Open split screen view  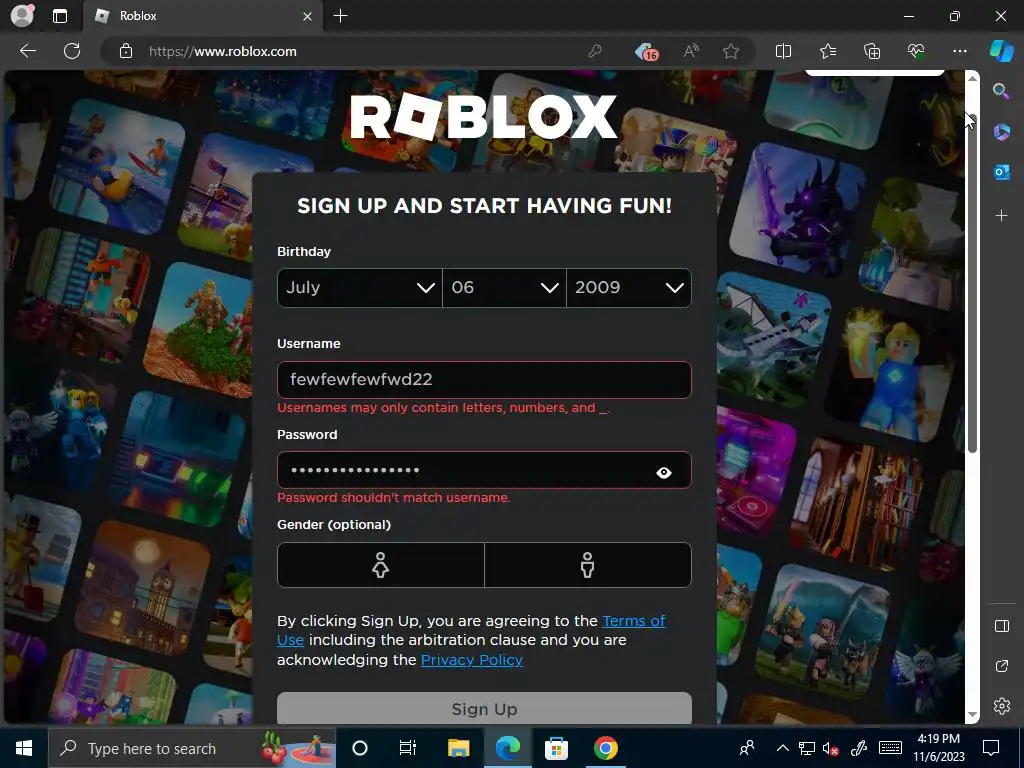pyautogui.click(x=783, y=51)
